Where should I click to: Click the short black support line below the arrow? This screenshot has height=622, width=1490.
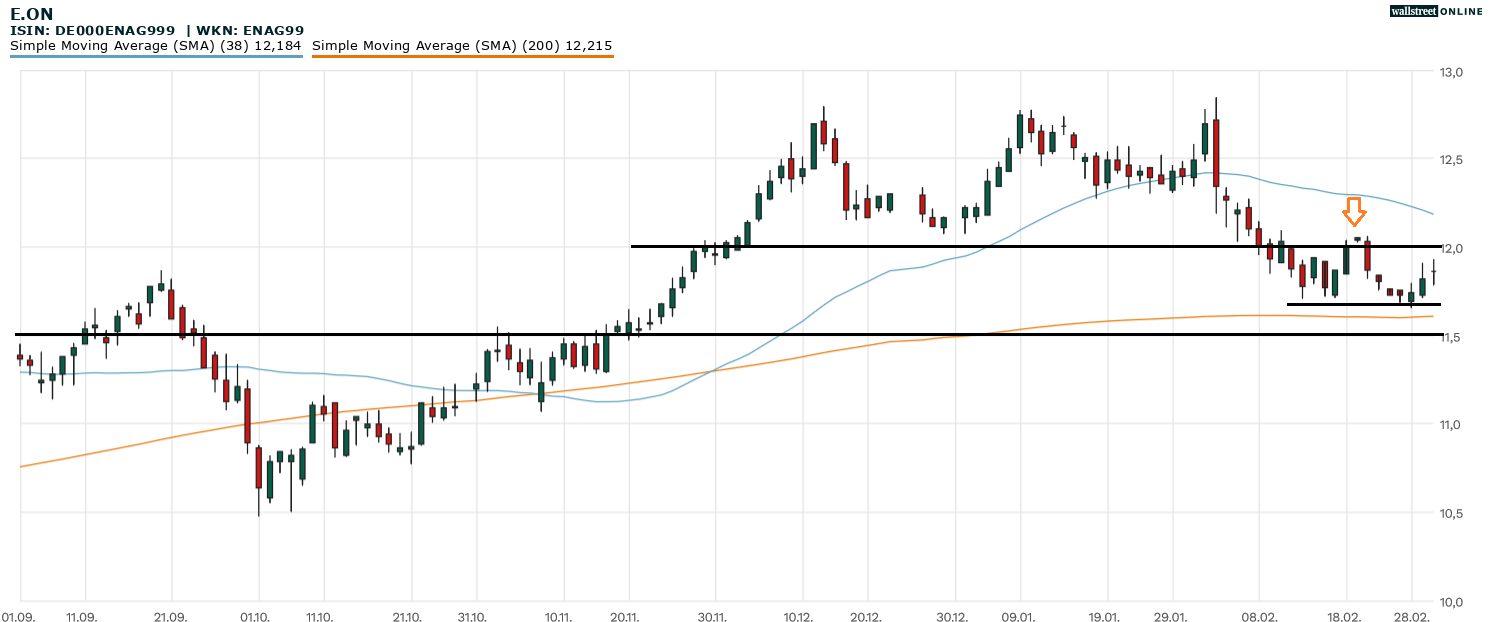1363,304
